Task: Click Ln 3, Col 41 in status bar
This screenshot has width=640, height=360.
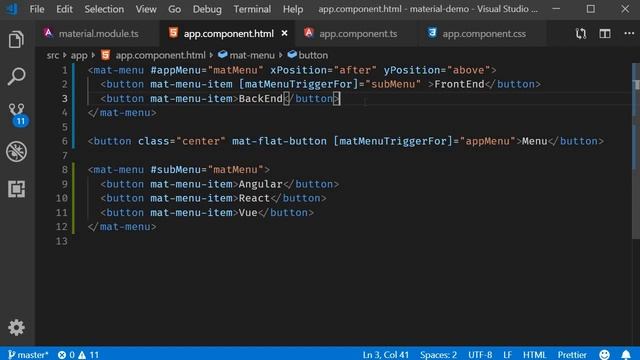Action: [x=385, y=355]
